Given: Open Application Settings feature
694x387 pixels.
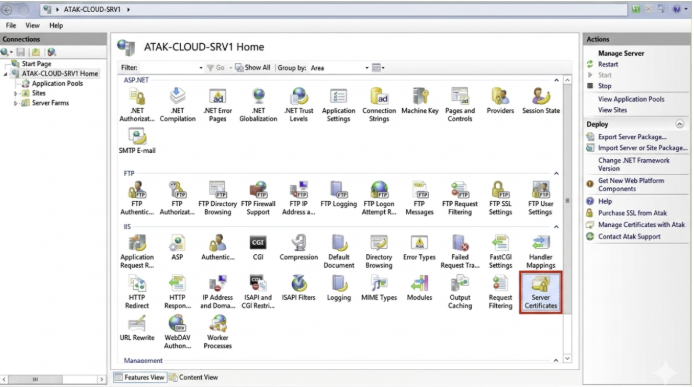Looking at the screenshot, I should (x=339, y=105).
